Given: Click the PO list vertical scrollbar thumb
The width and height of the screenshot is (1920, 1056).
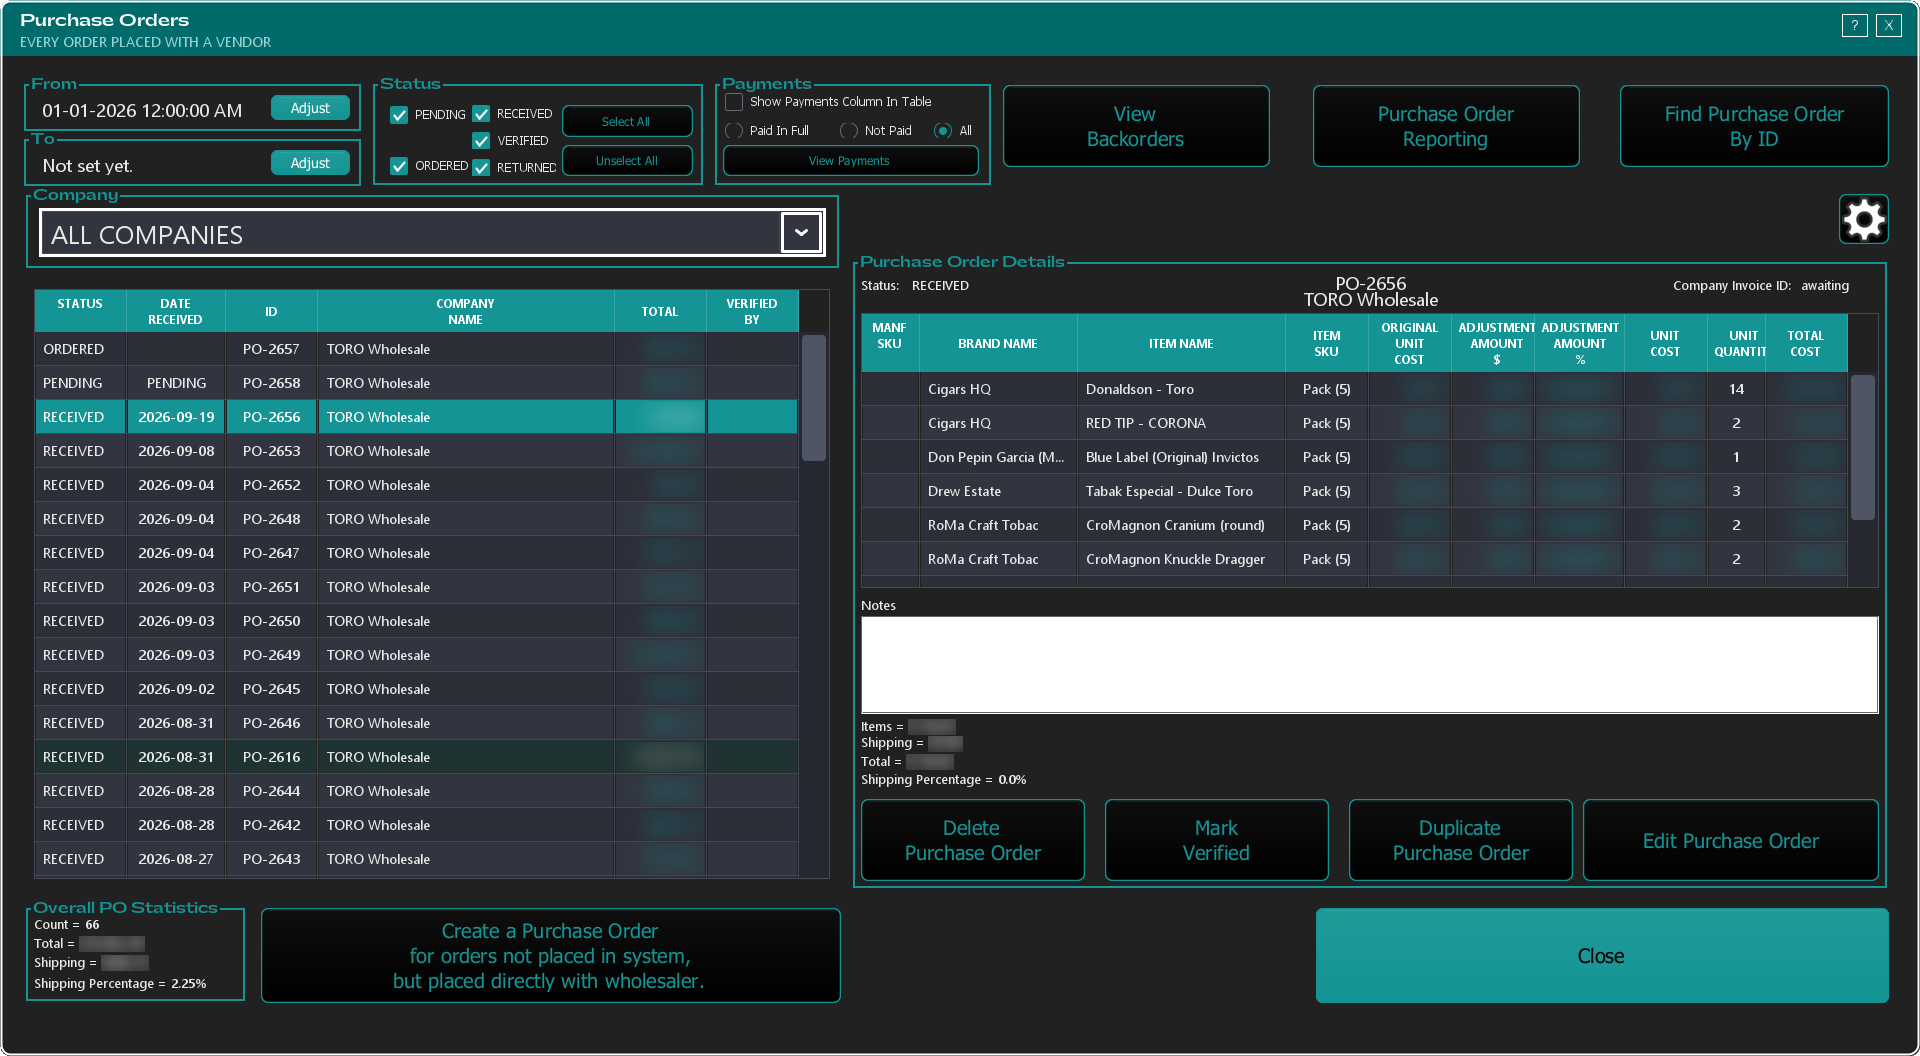Looking at the screenshot, I should tap(814, 397).
